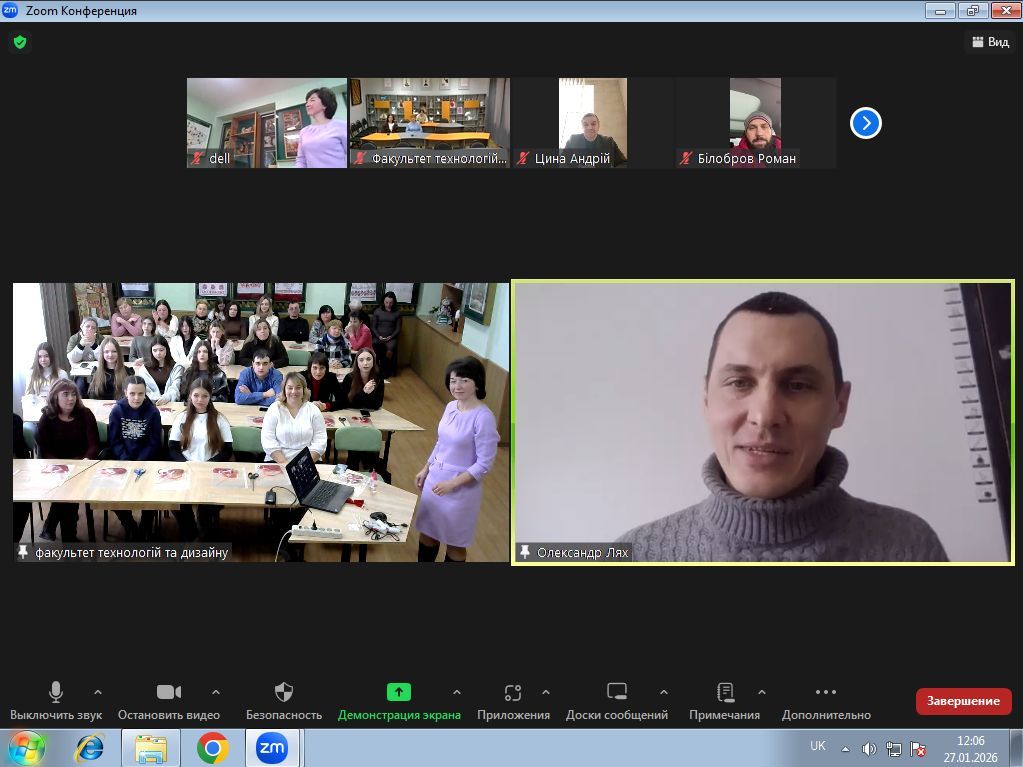The width and height of the screenshot is (1023, 767).
Task: Expand video options arrow next to camera
Action: (216, 692)
